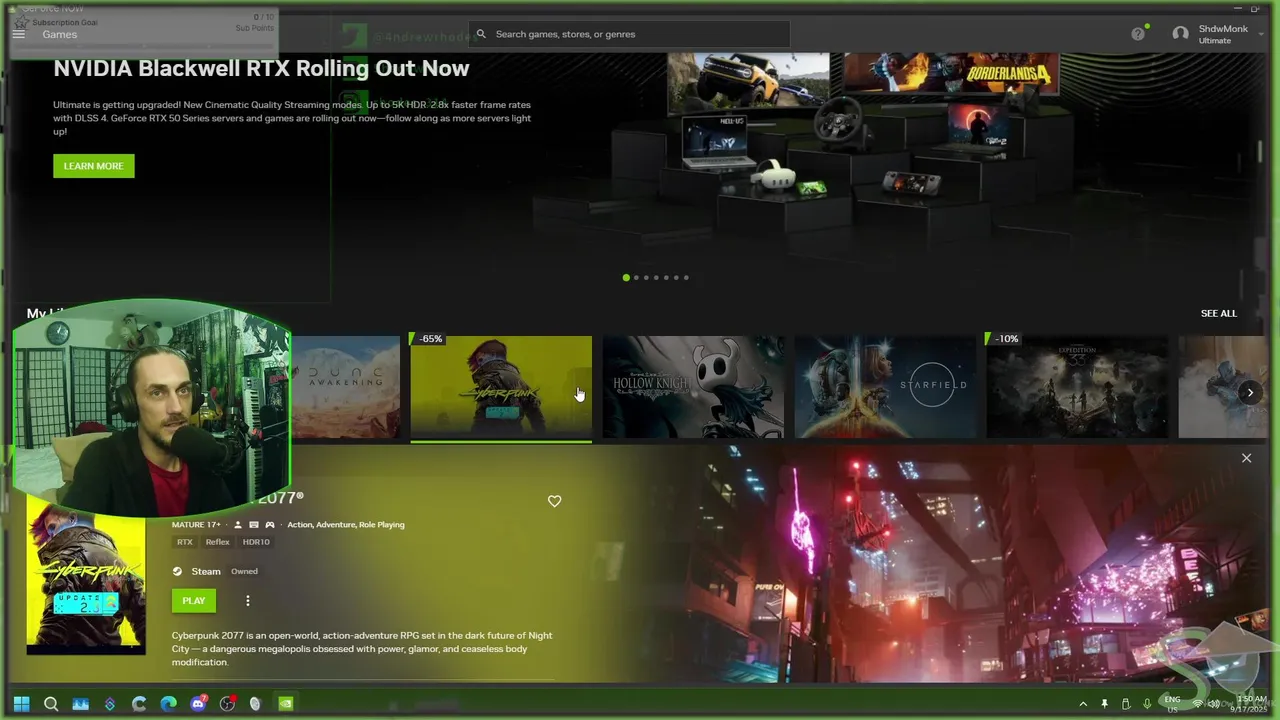Click the NVIDIA Blackwell RTX Rolling Out Now headline
Screen dimensions: 1280x720
pyautogui.click(x=261, y=69)
